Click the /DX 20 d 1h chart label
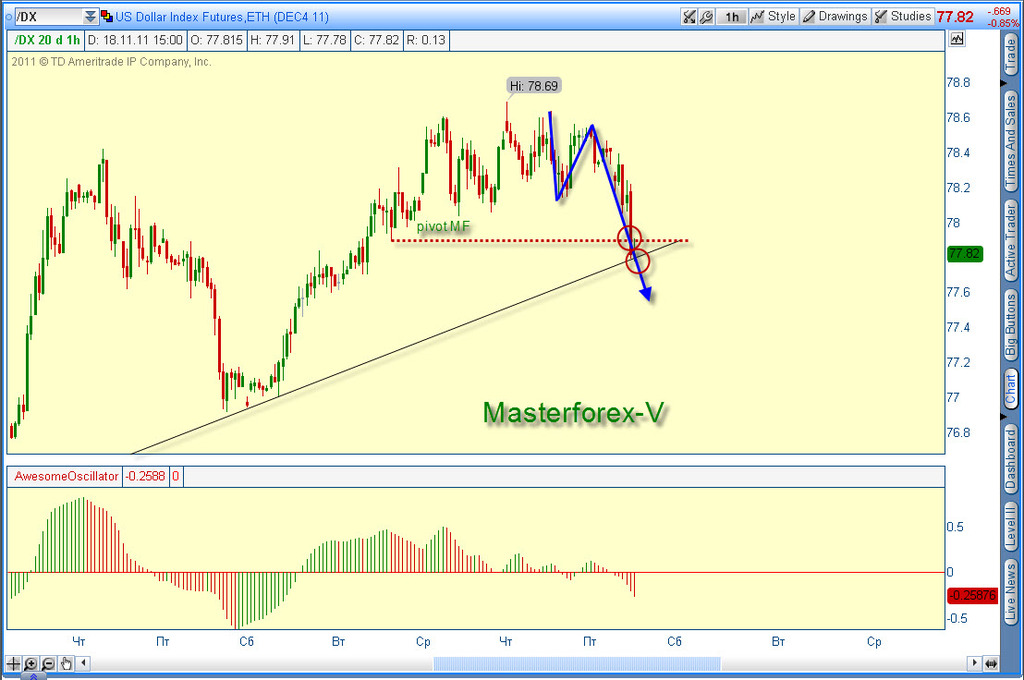Viewport: 1024px width, 680px height. click(x=47, y=40)
